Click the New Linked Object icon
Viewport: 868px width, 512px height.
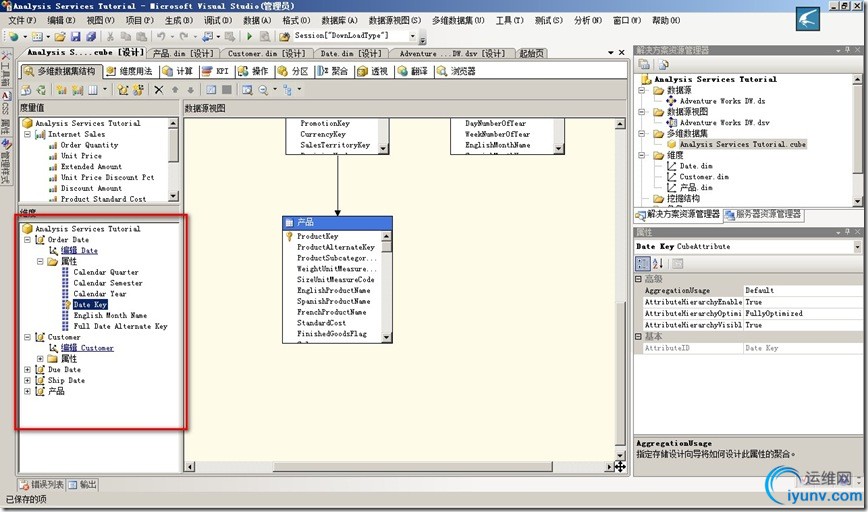138,90
